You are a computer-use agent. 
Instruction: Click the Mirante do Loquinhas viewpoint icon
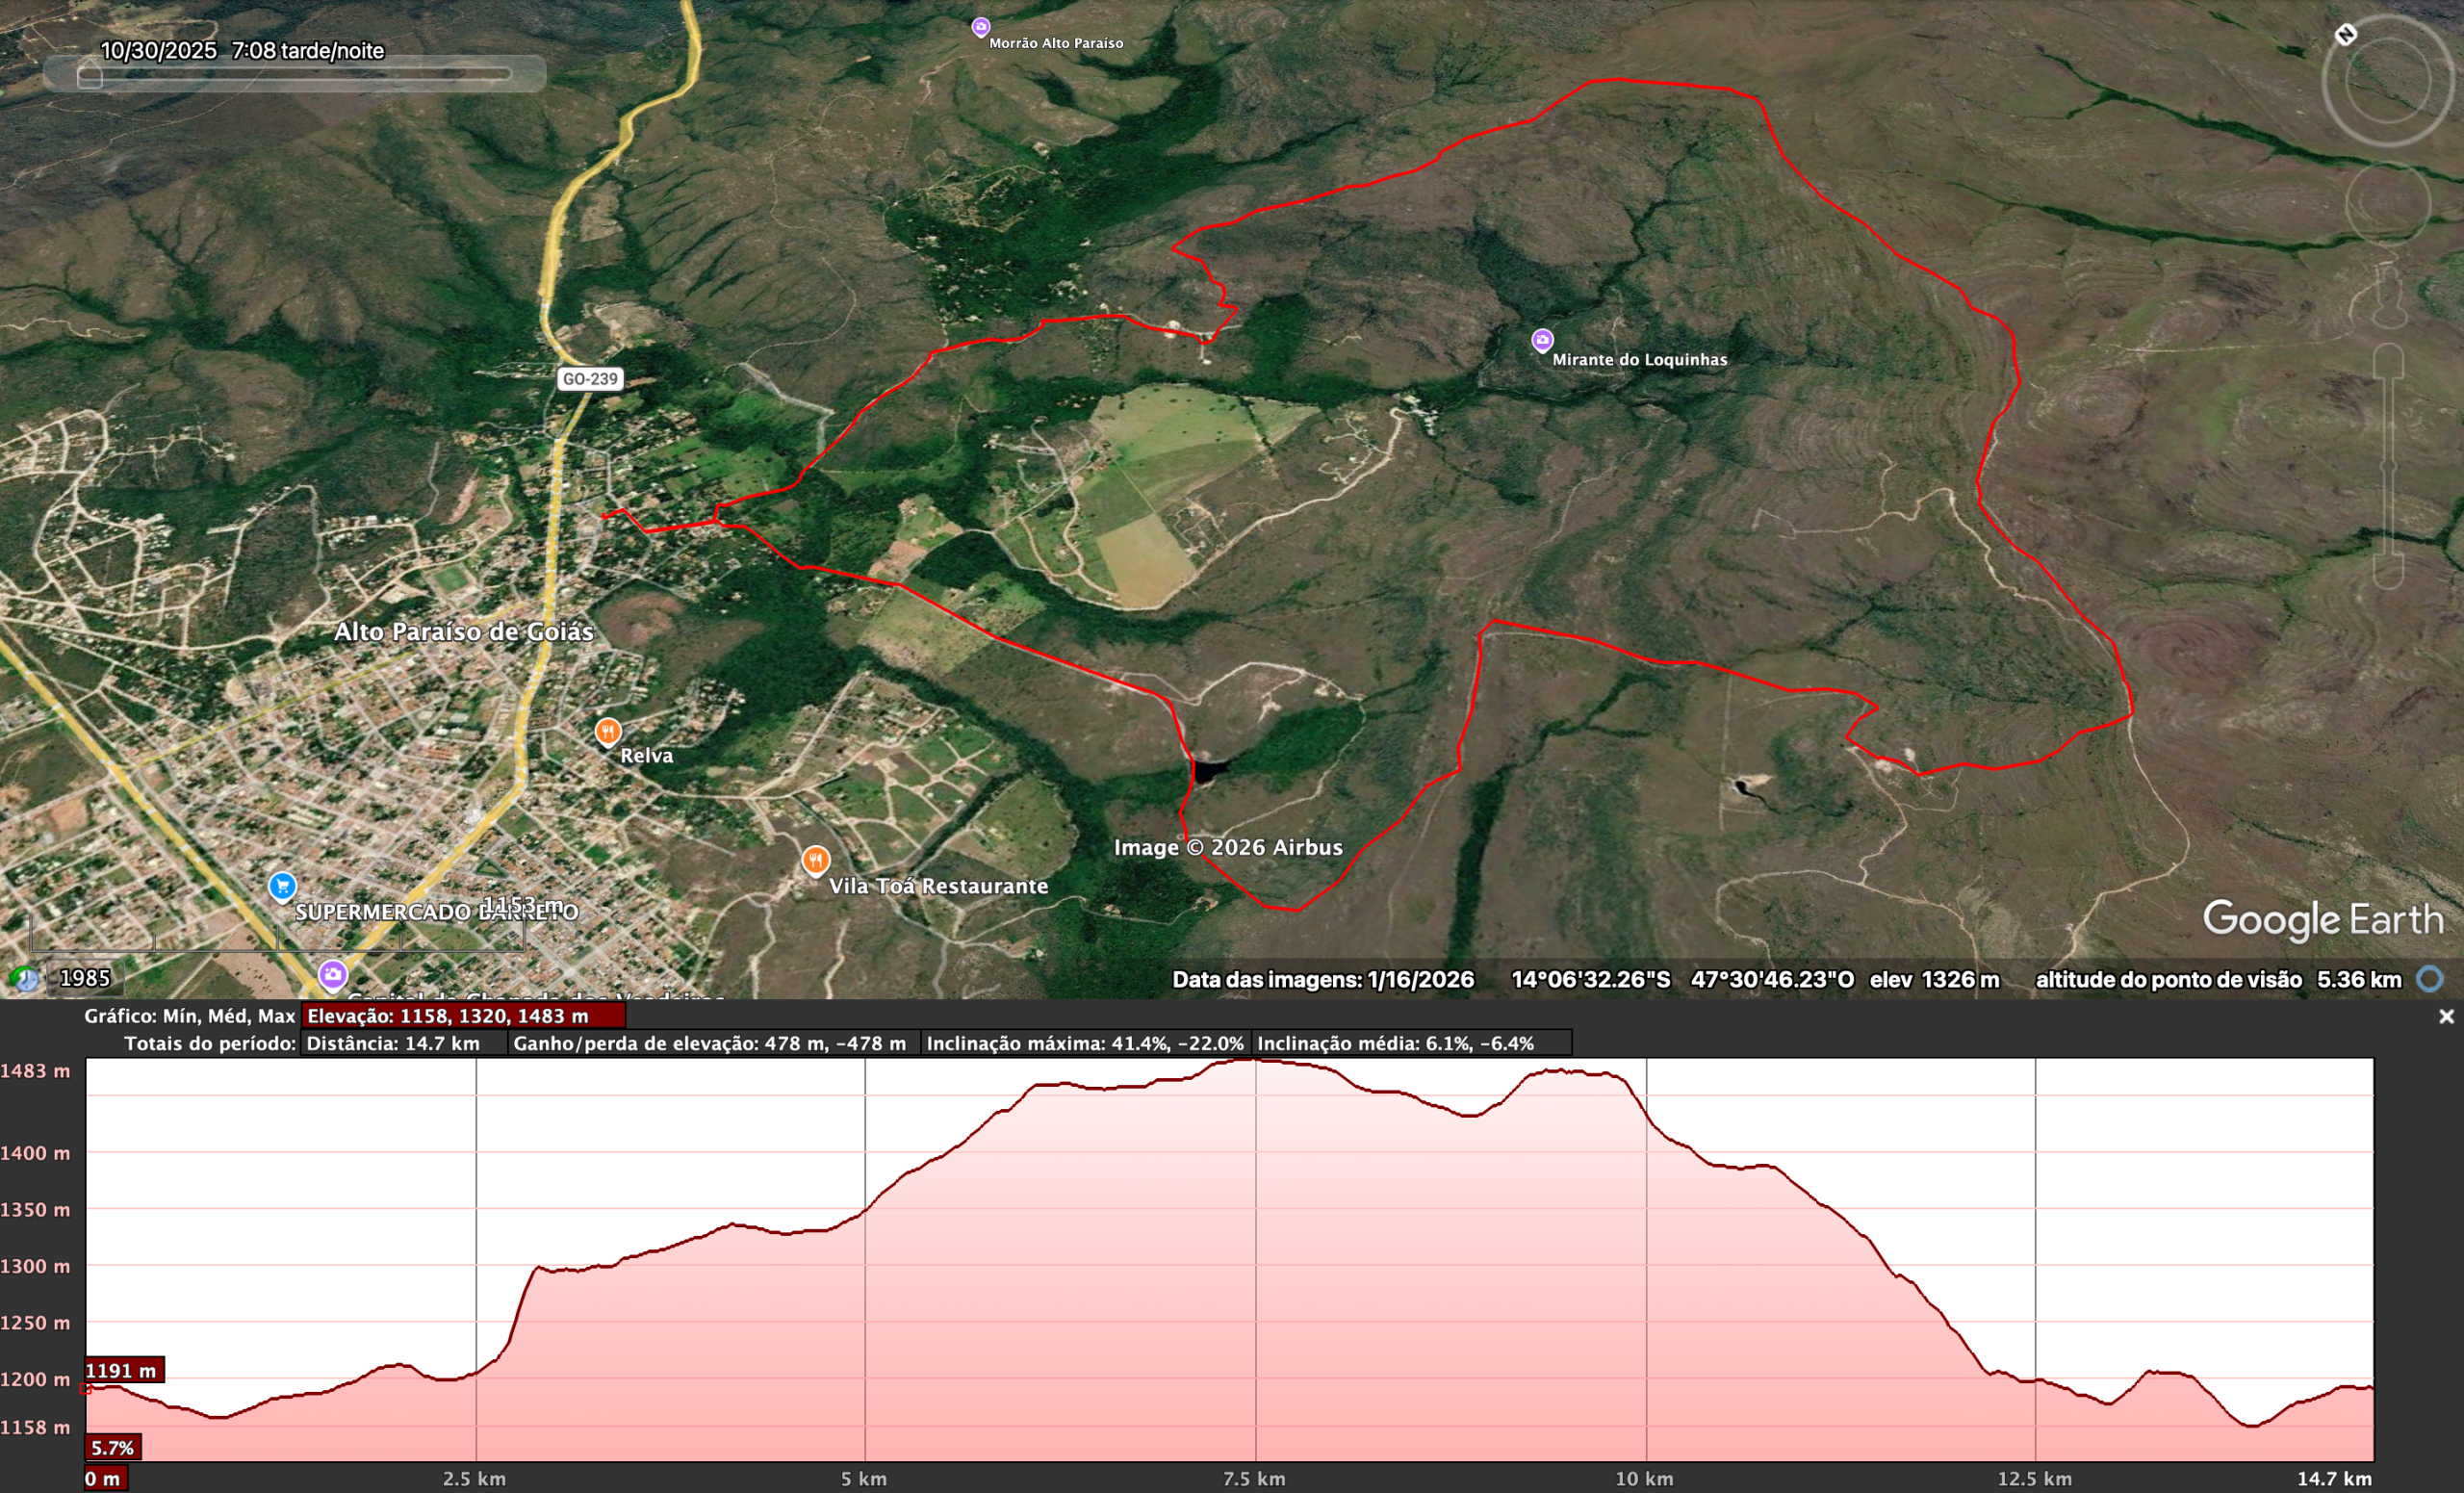(1543, 342)
